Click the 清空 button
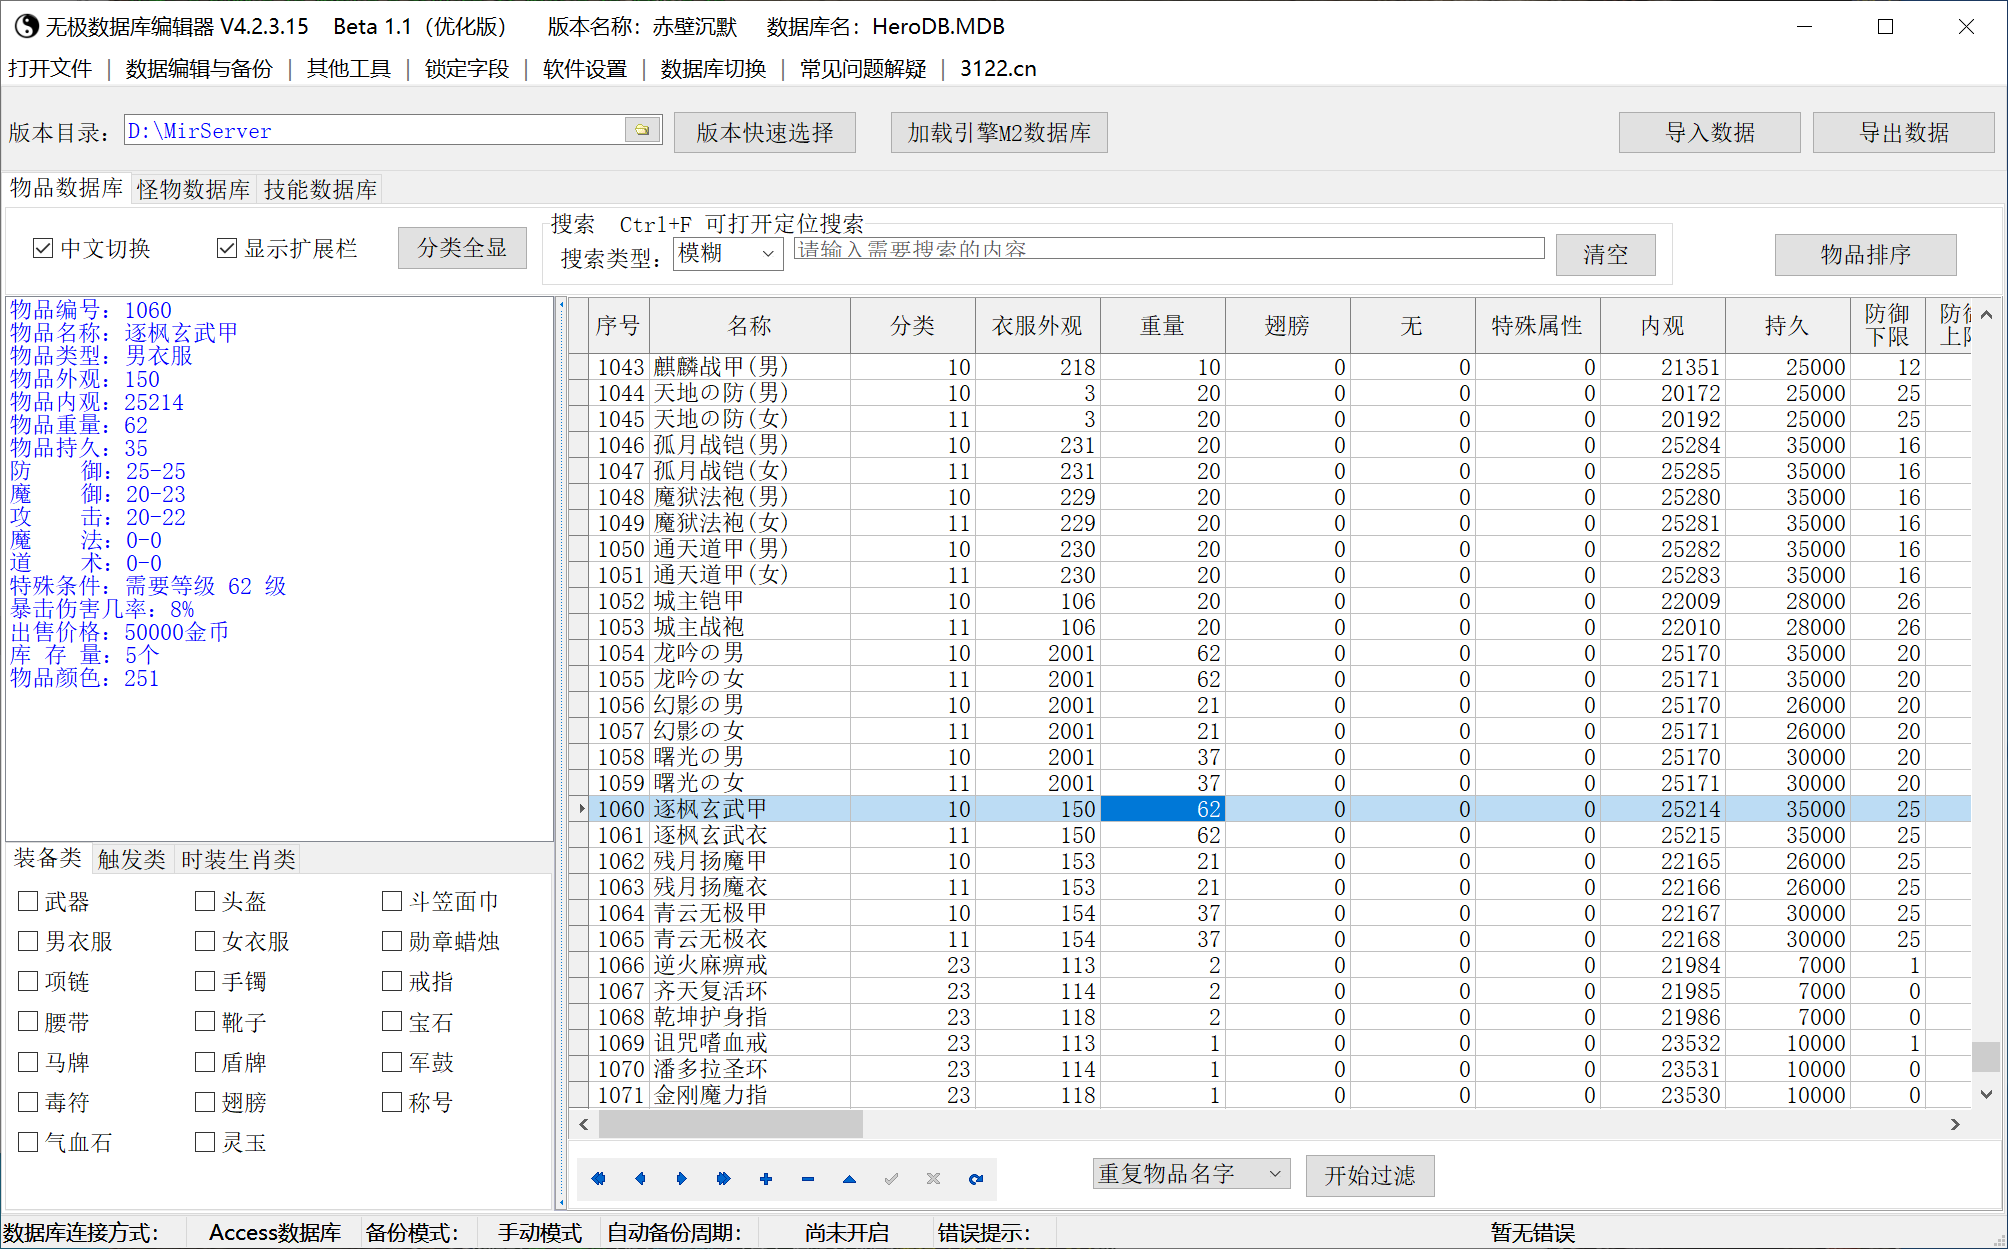The image size is (2008, 1249). [x=1605, y=254]
